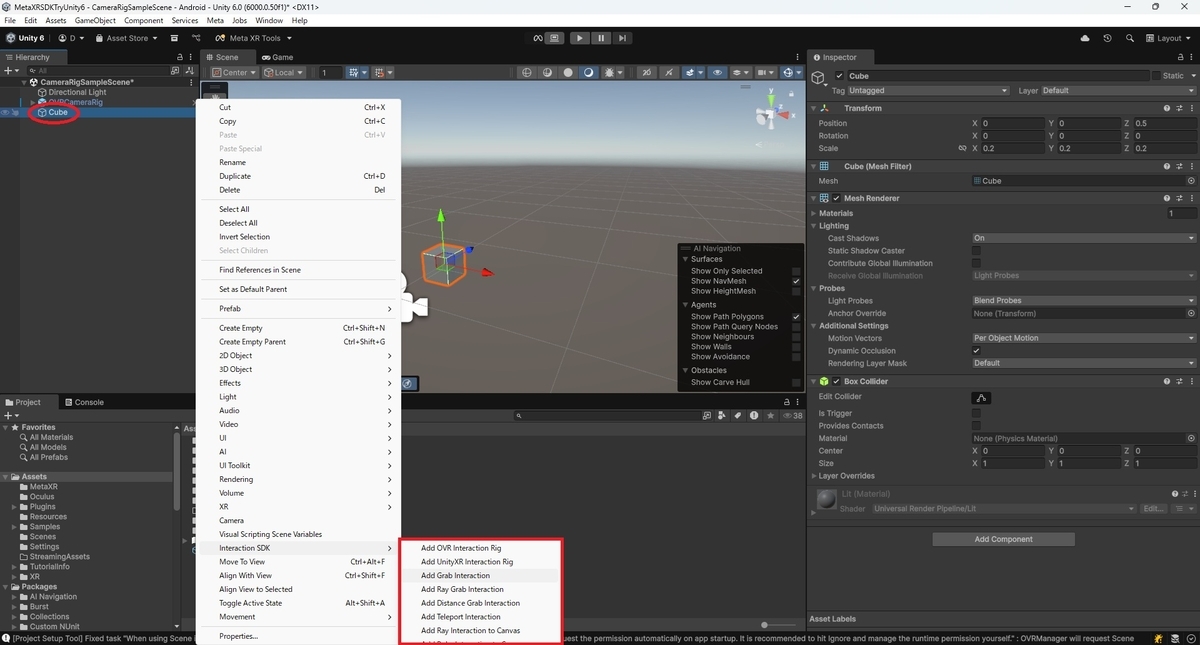Open the Undo History icon
The image size is (1200, 645).
[x=1107, y=38]
